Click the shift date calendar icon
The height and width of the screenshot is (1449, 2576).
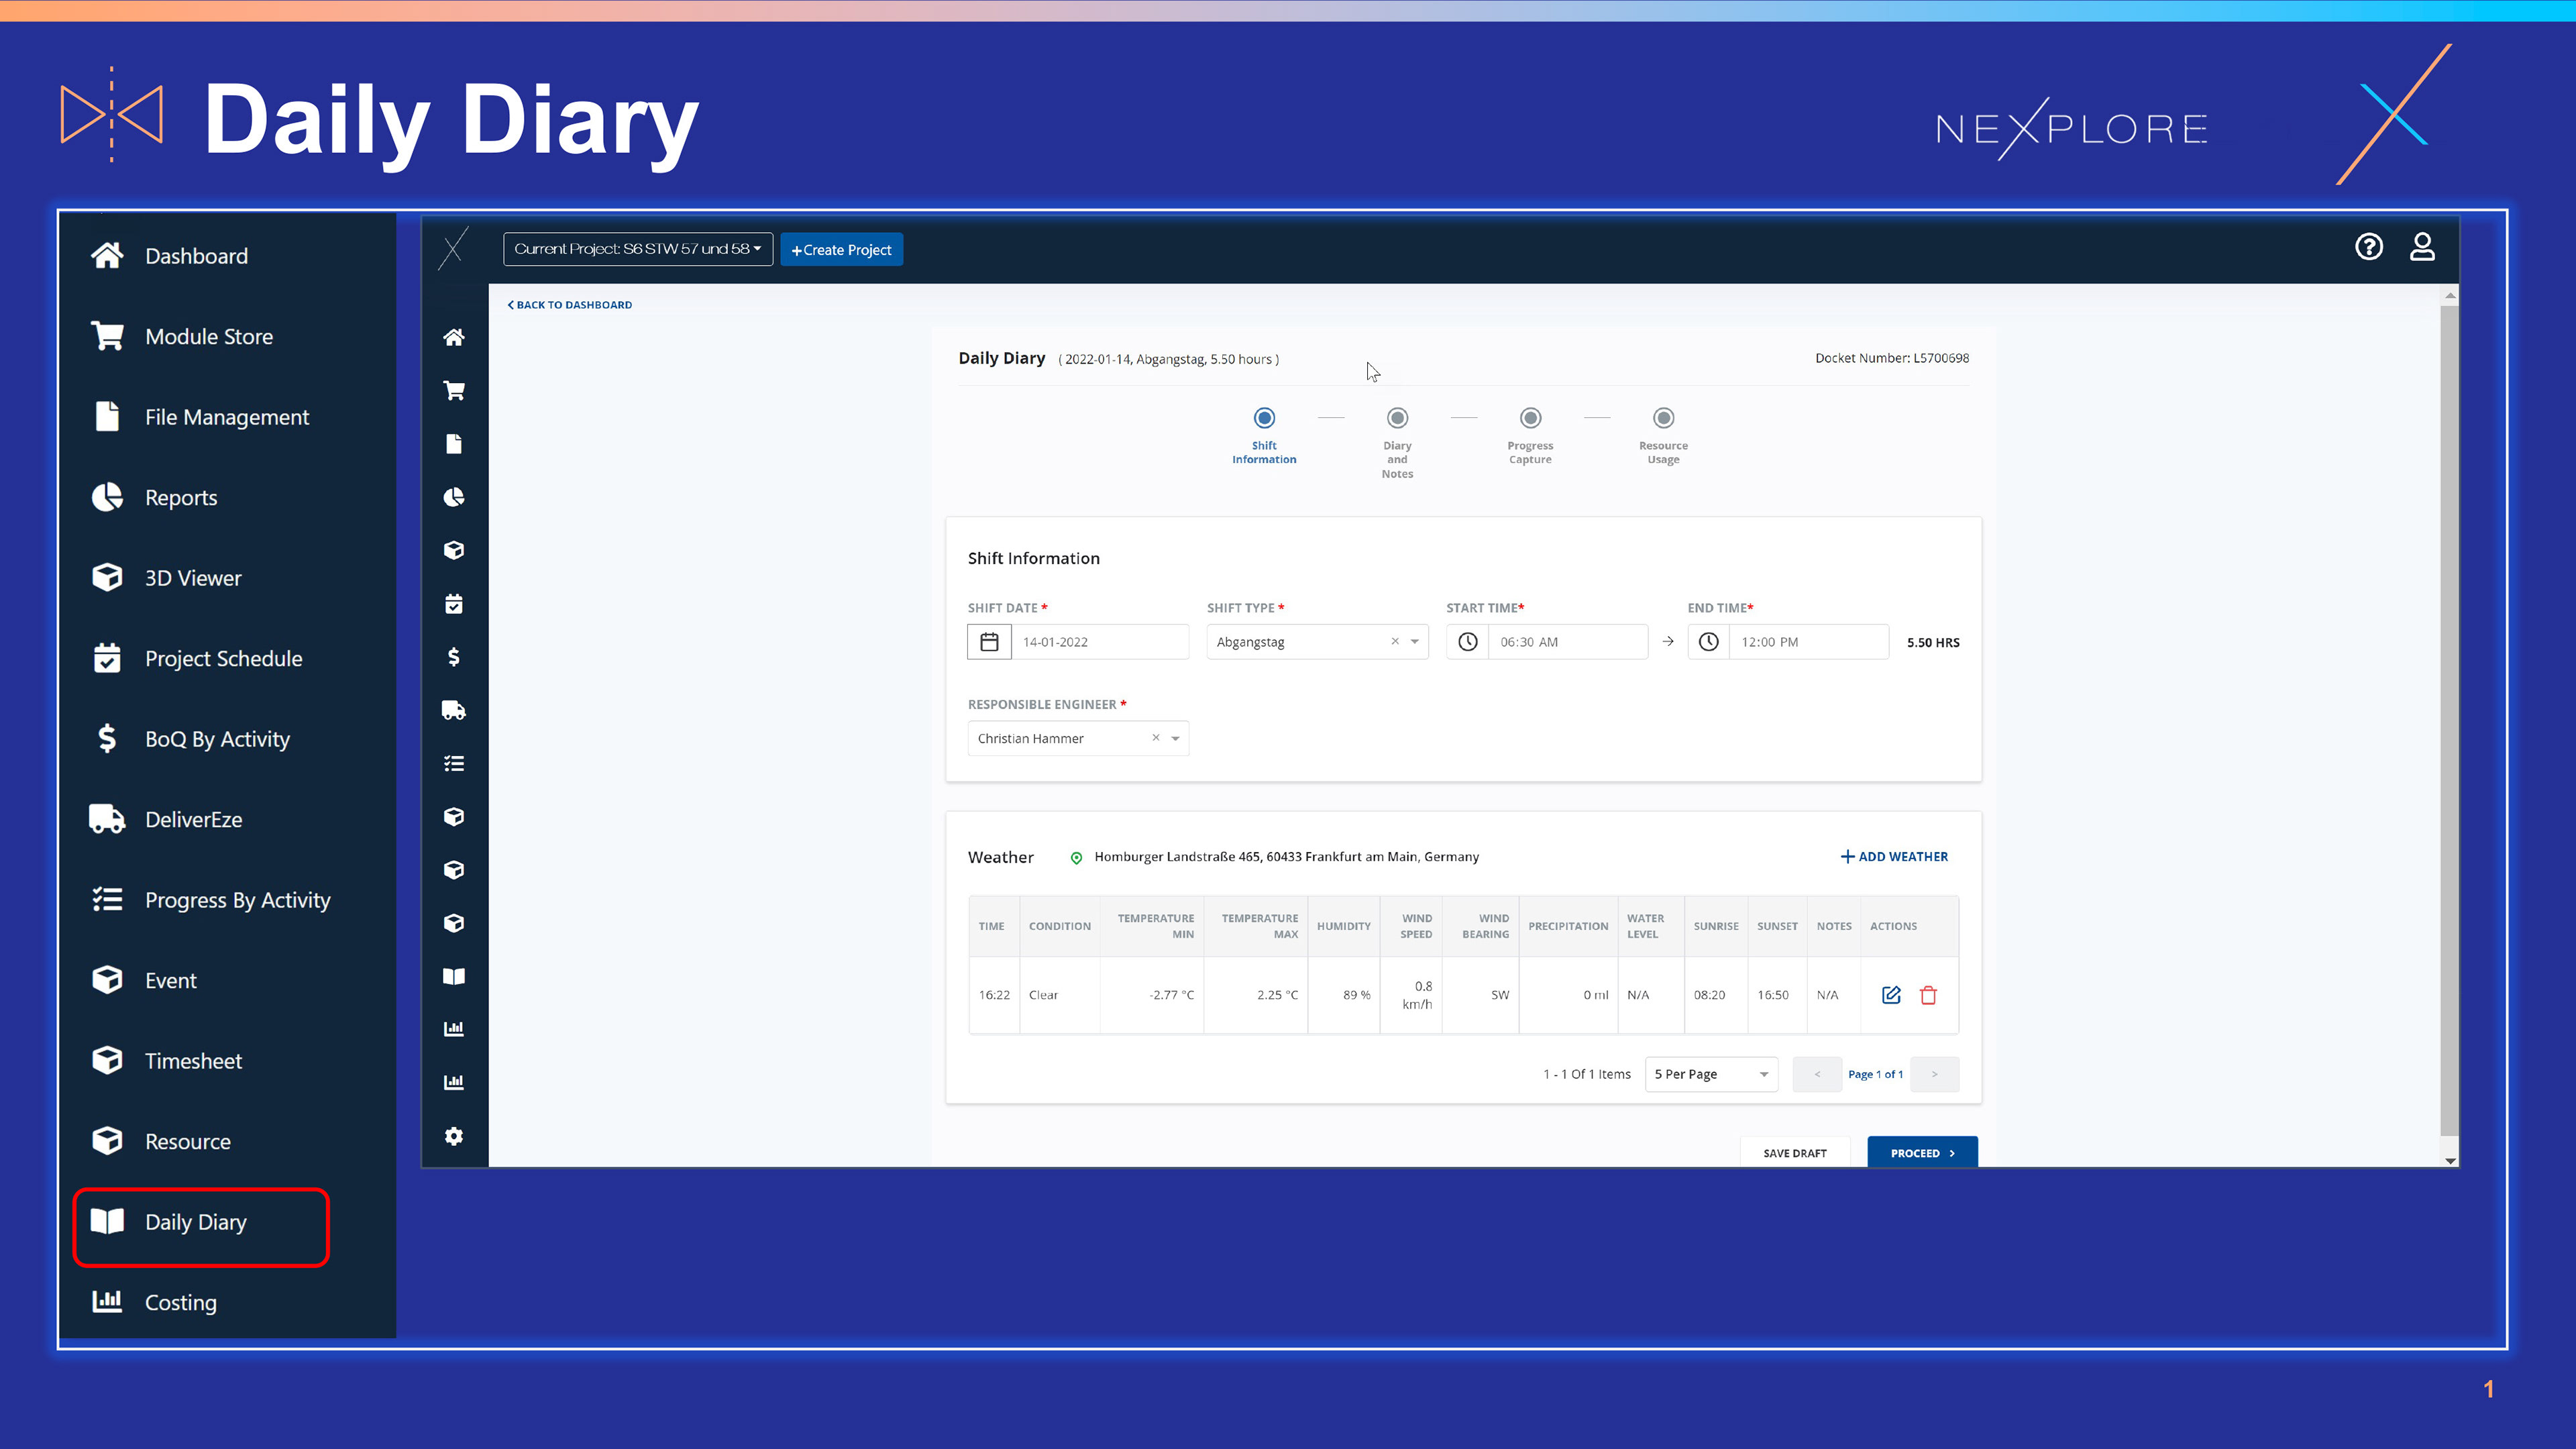(x=989, y=642)
